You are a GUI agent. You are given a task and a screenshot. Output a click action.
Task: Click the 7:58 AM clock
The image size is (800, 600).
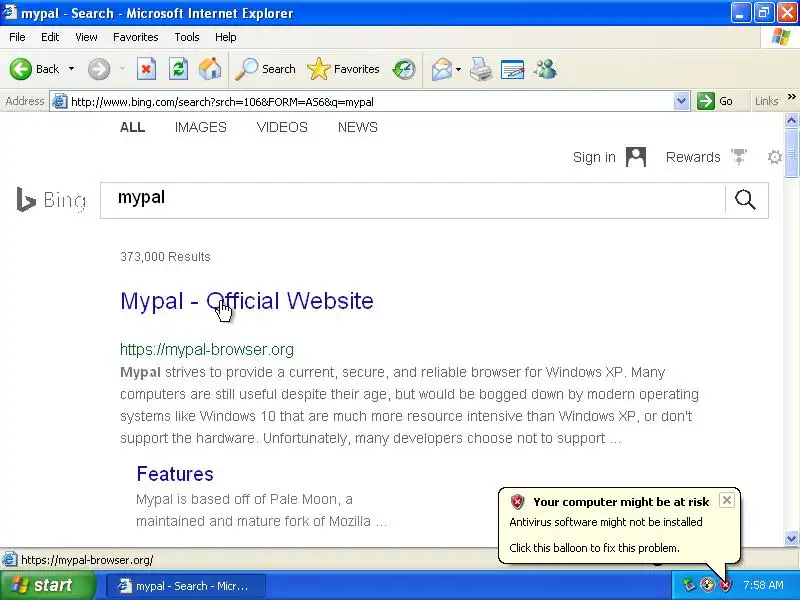(x=763, y=585)
